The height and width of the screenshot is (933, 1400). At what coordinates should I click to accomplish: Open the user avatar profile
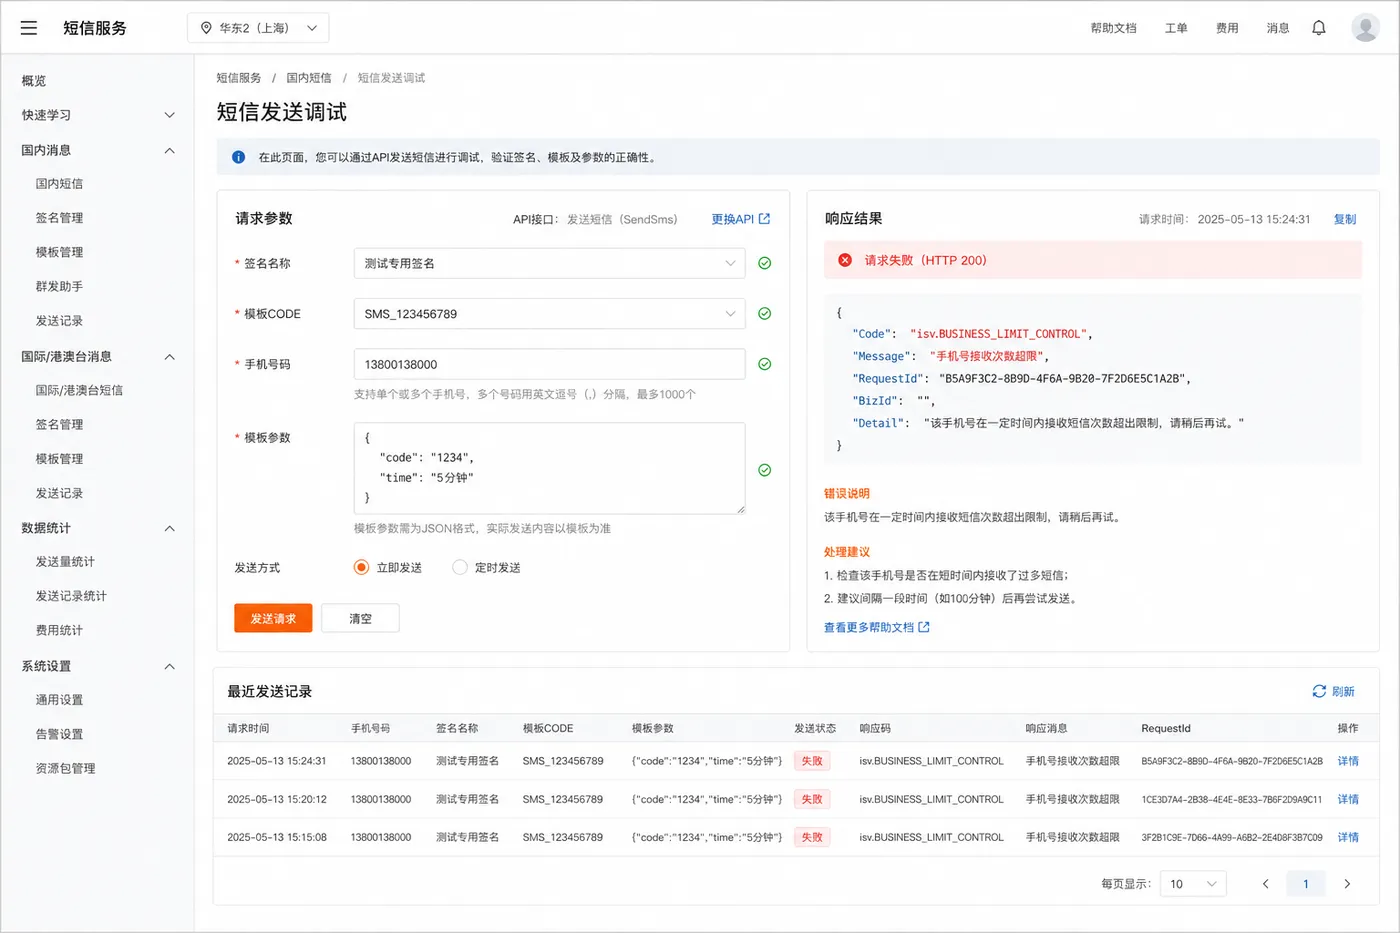click(1365, 27)
